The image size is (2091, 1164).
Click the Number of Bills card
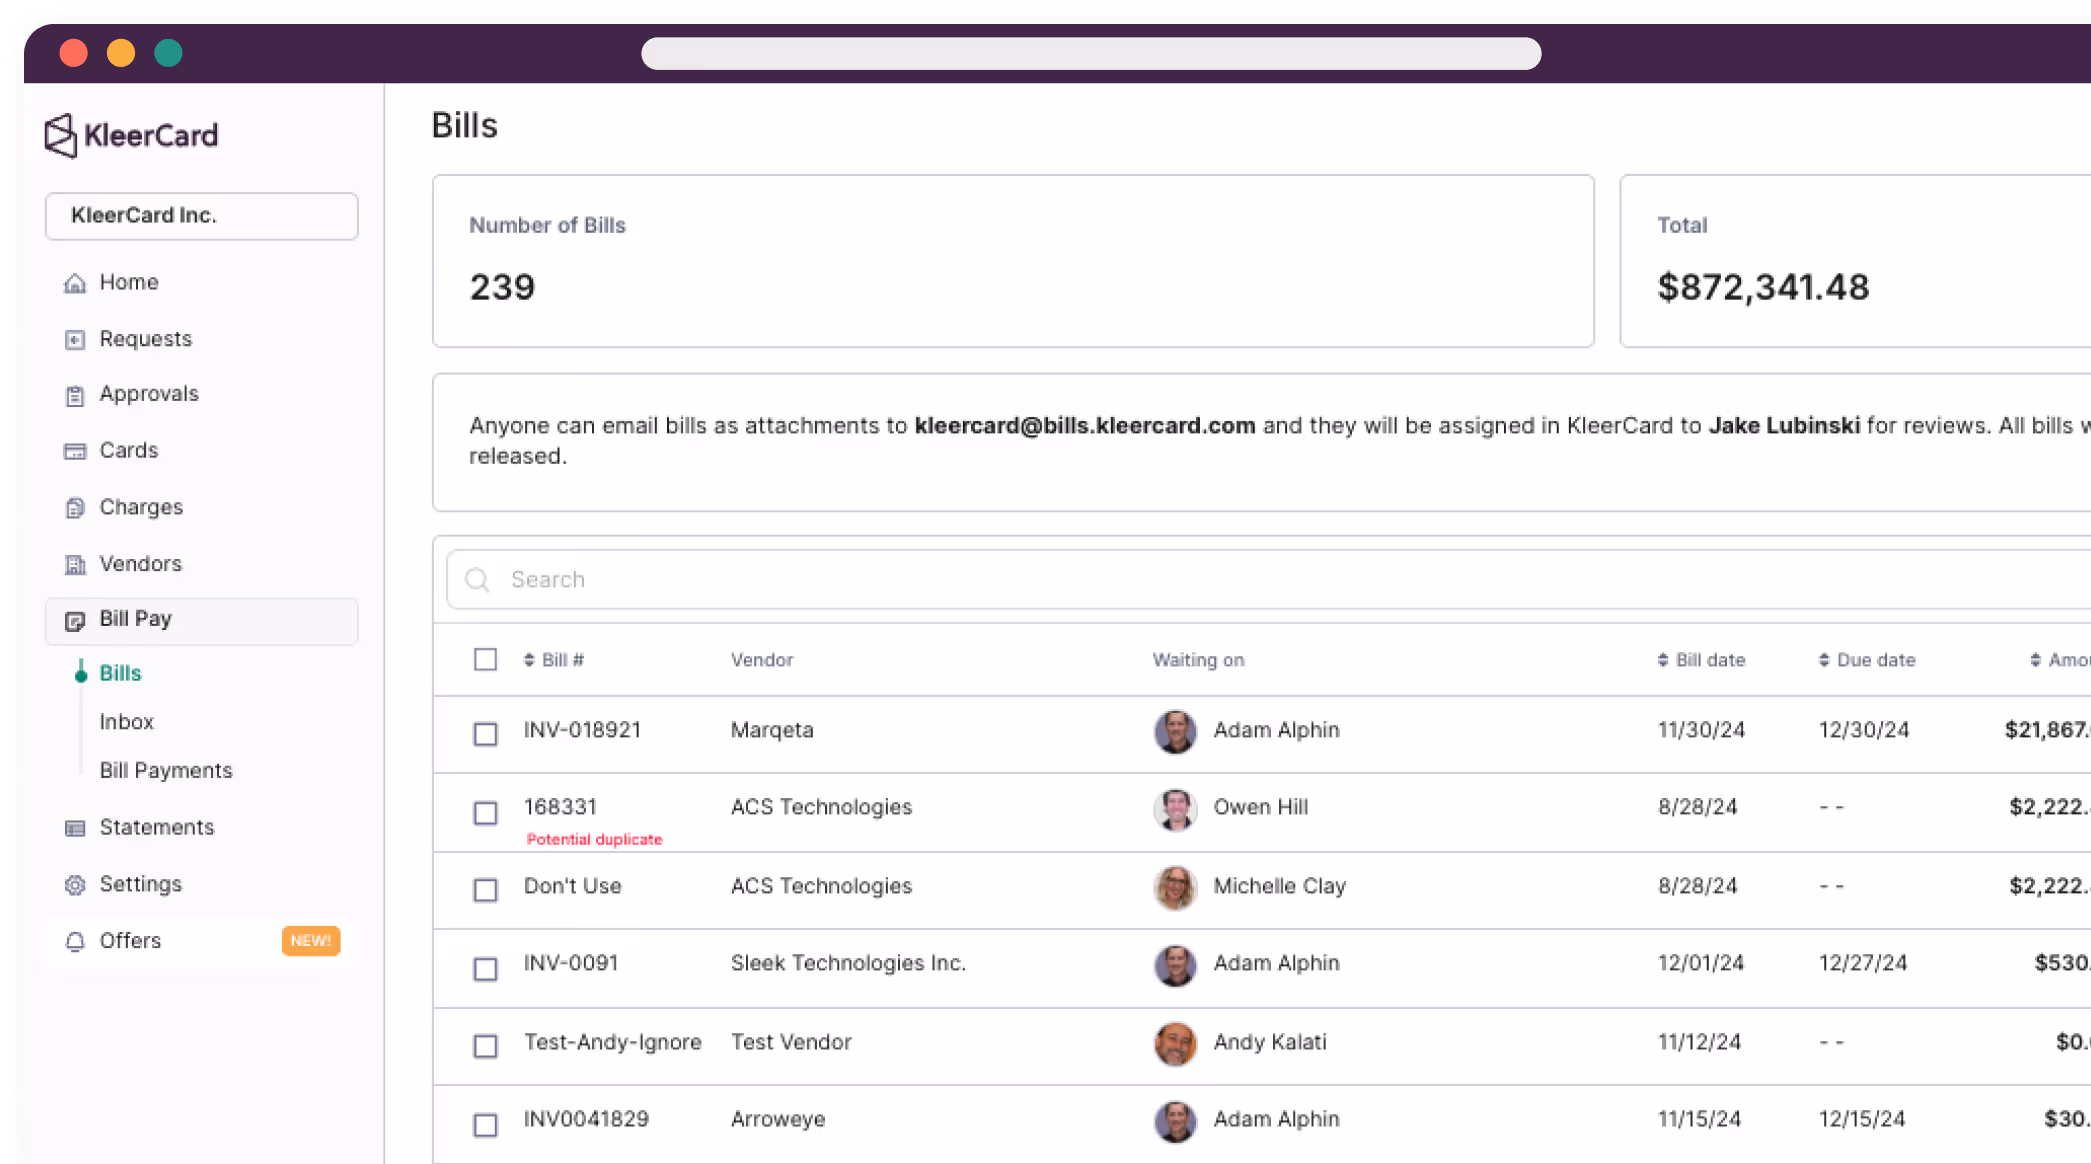1013,261
